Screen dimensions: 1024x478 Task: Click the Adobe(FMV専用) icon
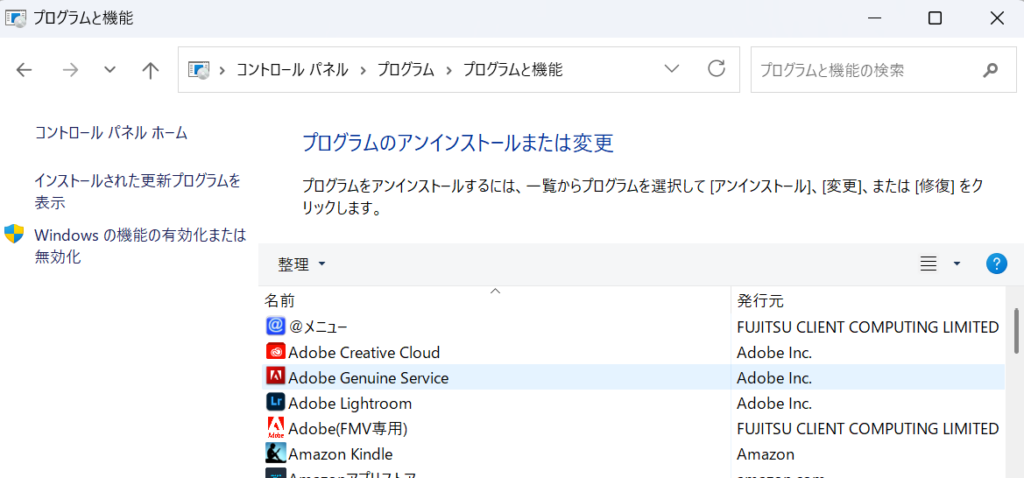tap(276, 428)
